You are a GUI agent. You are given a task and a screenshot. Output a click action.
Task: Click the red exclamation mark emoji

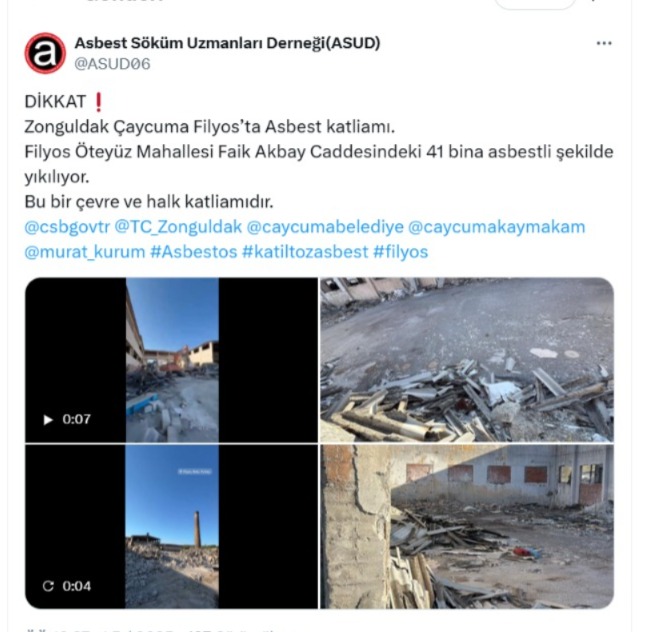(x=98, y=102)
